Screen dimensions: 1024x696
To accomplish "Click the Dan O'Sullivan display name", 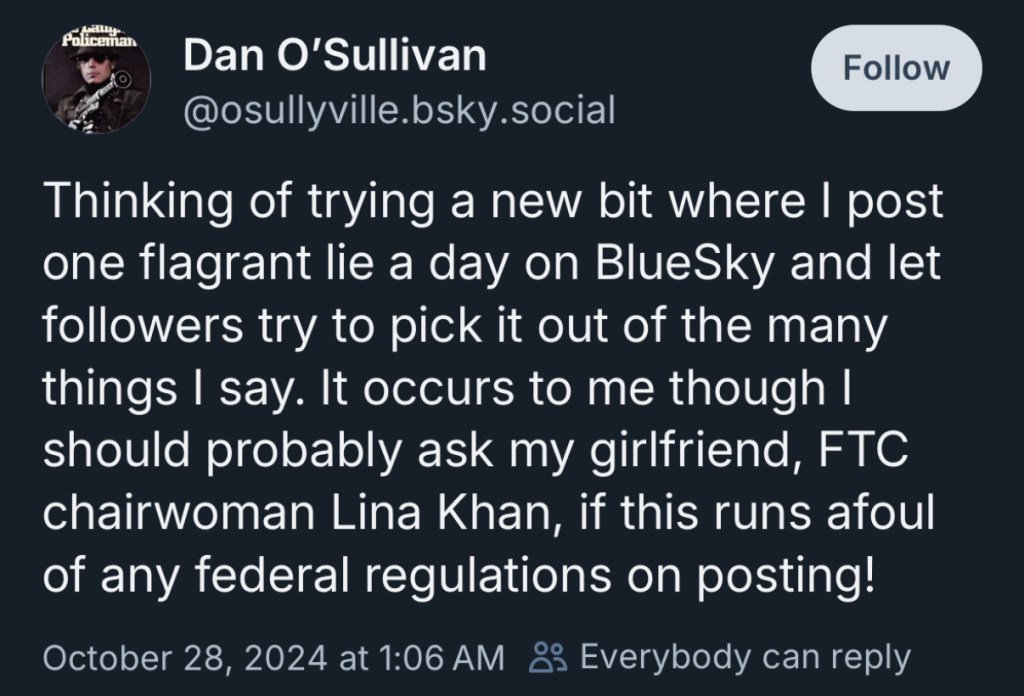I will click(x=335, y=57).
